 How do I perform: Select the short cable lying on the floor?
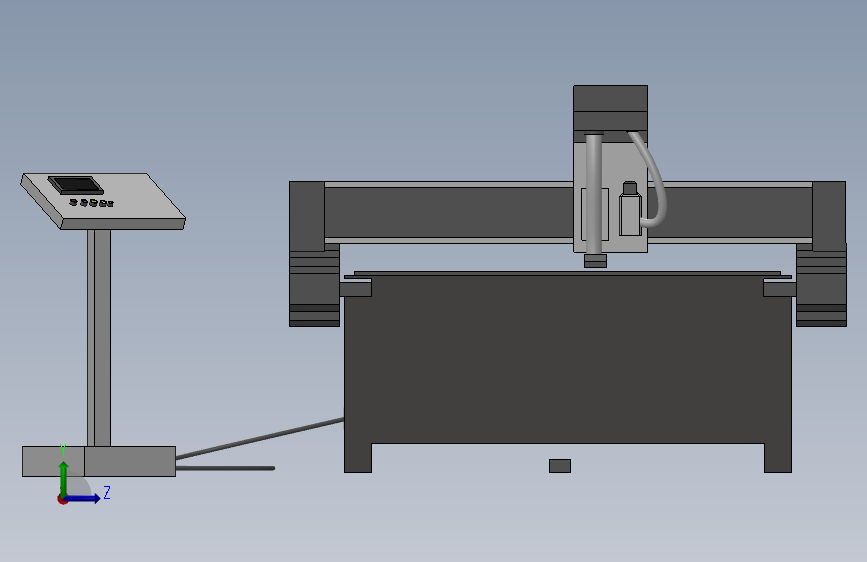pos(225,468)
